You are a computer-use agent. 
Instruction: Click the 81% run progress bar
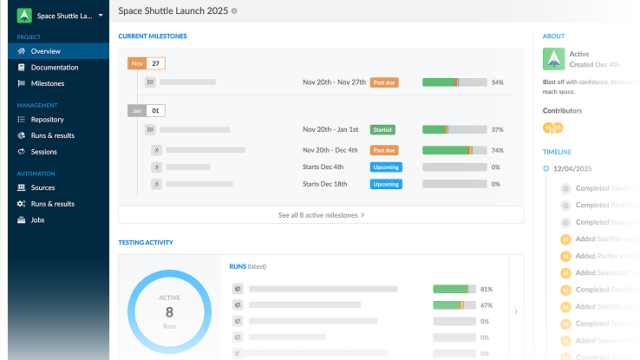click(x=454, y=289)
